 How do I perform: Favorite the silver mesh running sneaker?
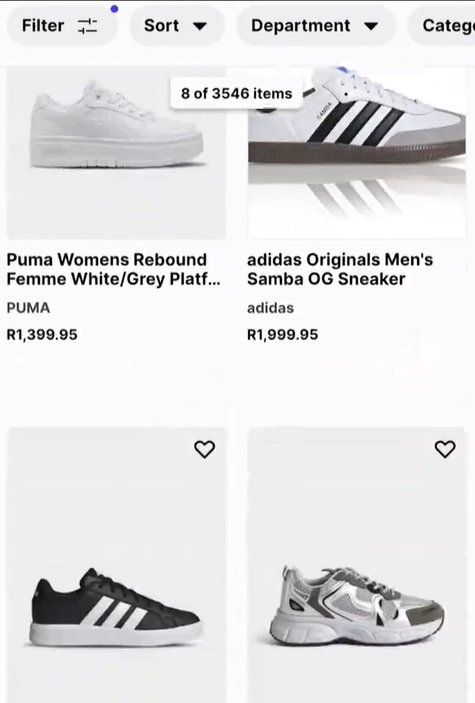(445, 449)
